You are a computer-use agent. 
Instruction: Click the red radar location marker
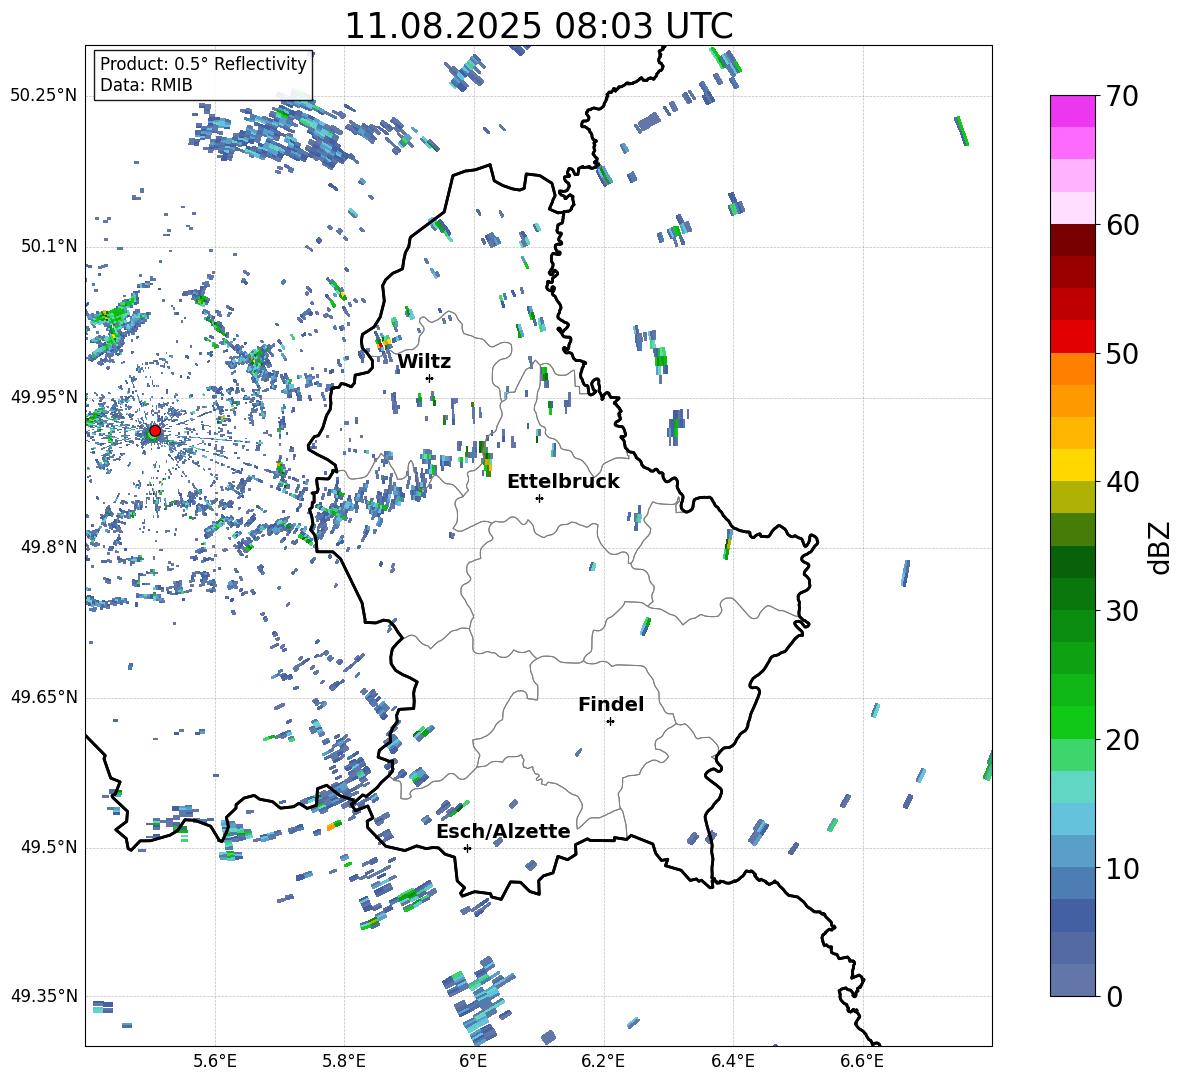155,431
